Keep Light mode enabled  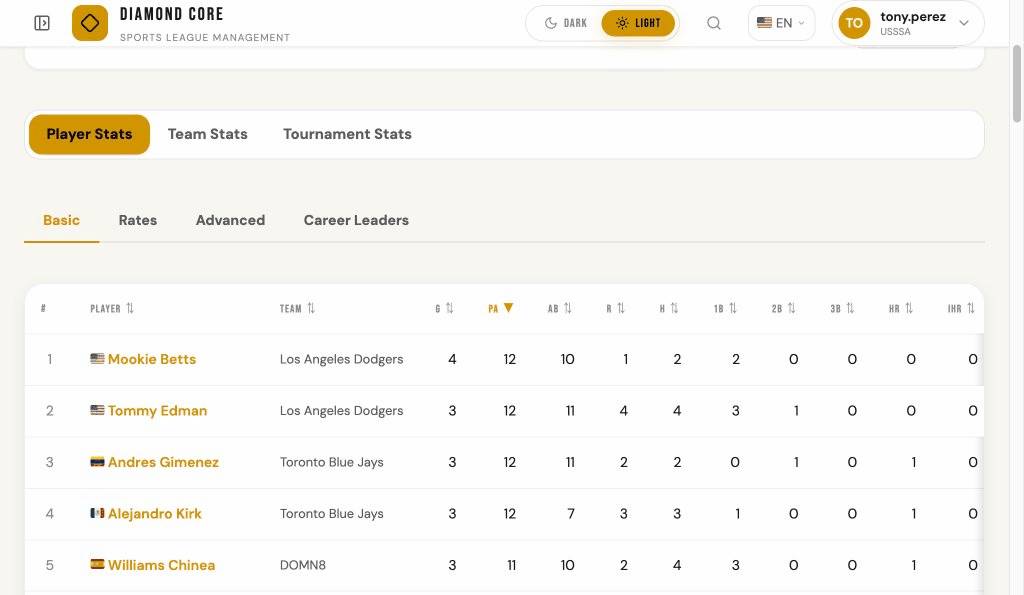[638, 22]
